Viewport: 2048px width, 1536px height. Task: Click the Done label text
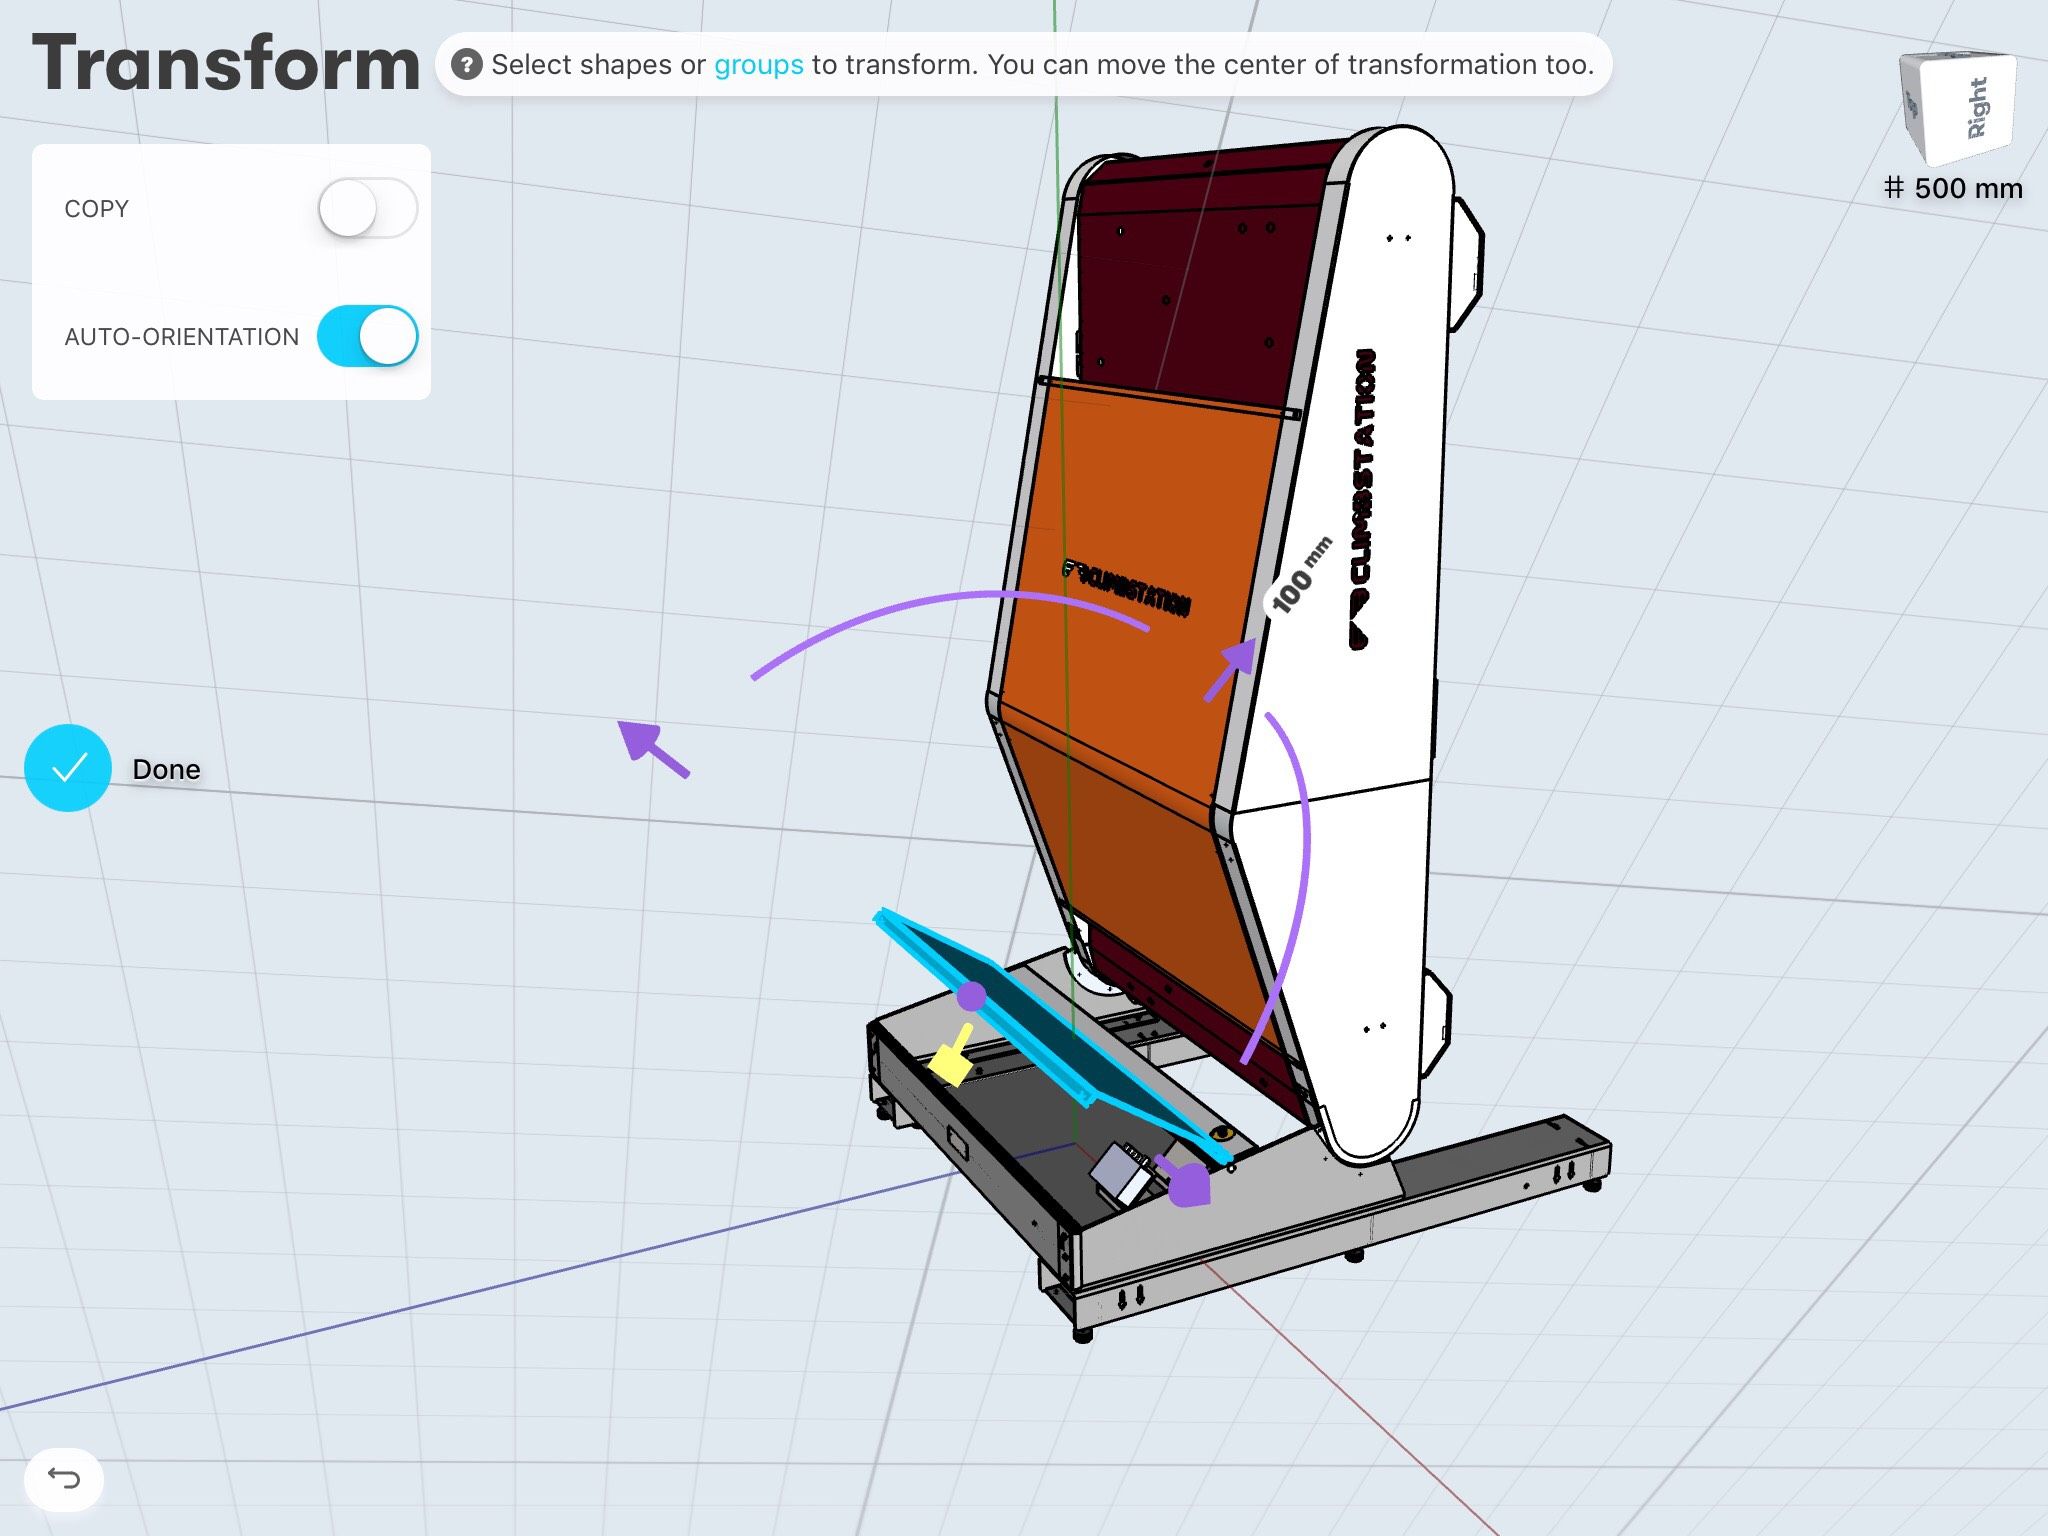pyautogui.click(x=166, y=769)
